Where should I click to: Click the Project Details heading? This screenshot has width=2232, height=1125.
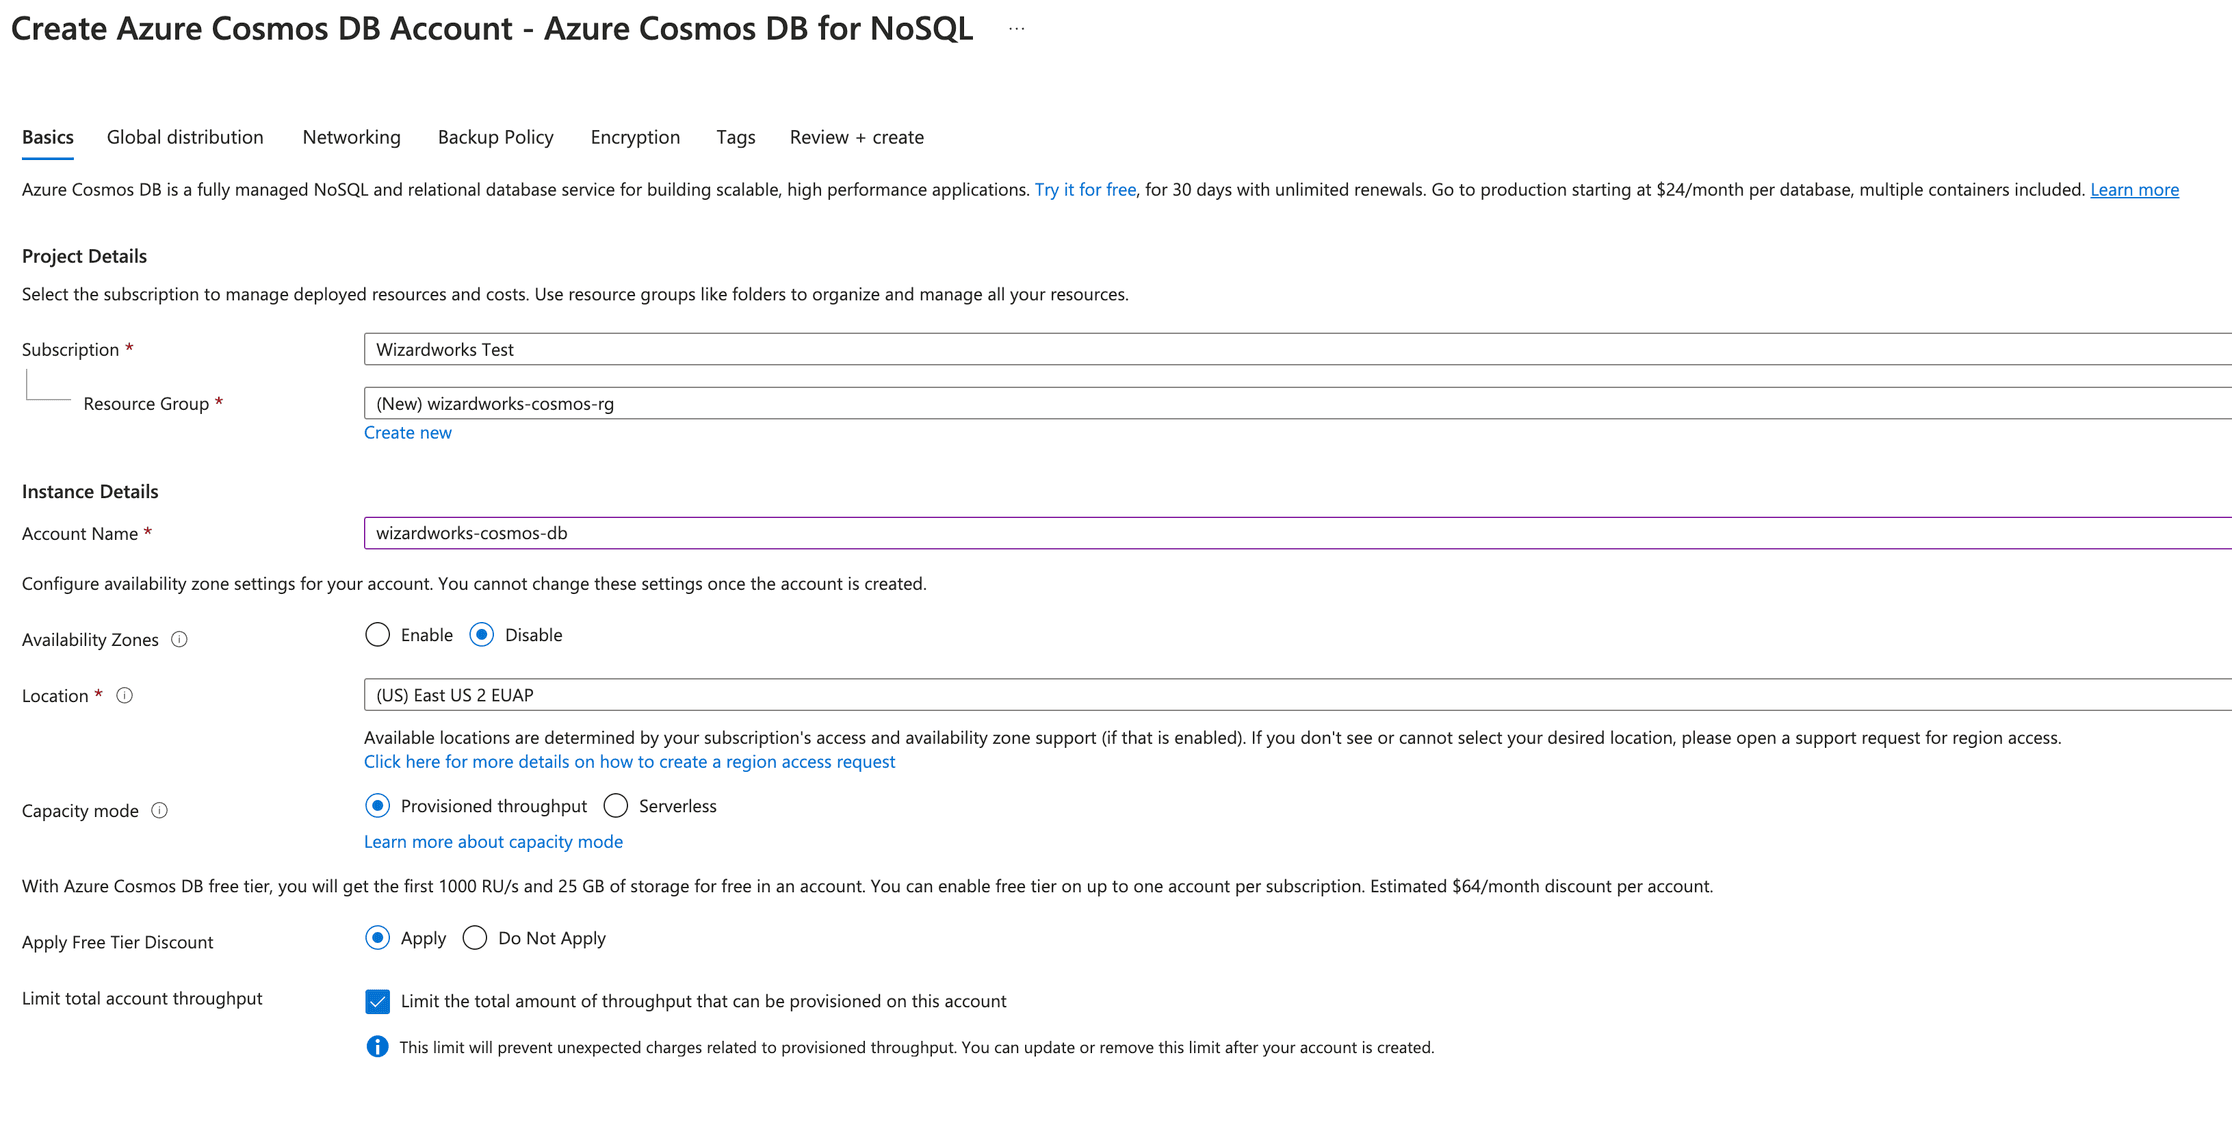coord(84,256)
